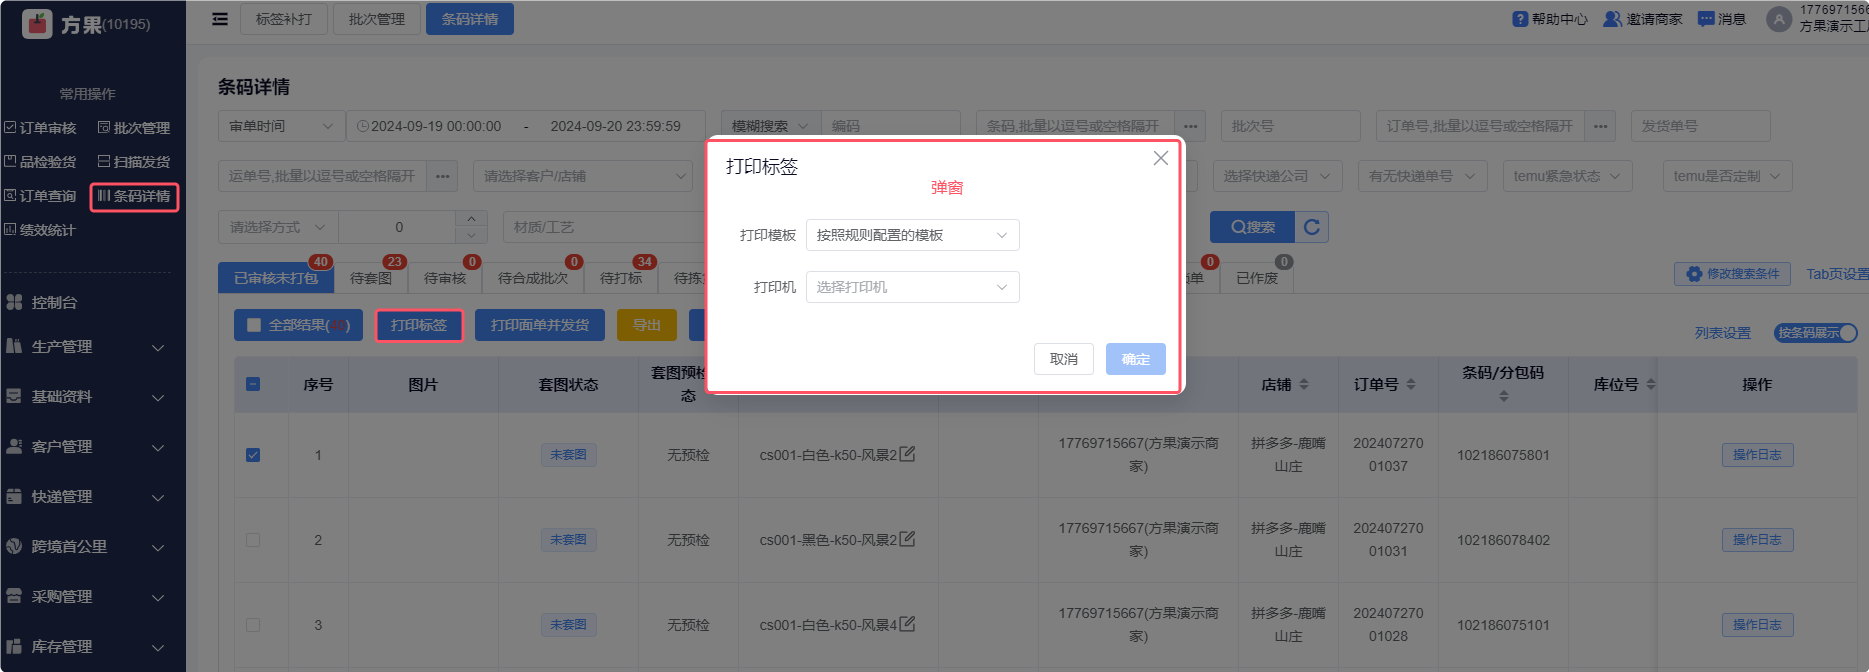
Task: Click the yellow 导出 button
Action: pos(647,325)
